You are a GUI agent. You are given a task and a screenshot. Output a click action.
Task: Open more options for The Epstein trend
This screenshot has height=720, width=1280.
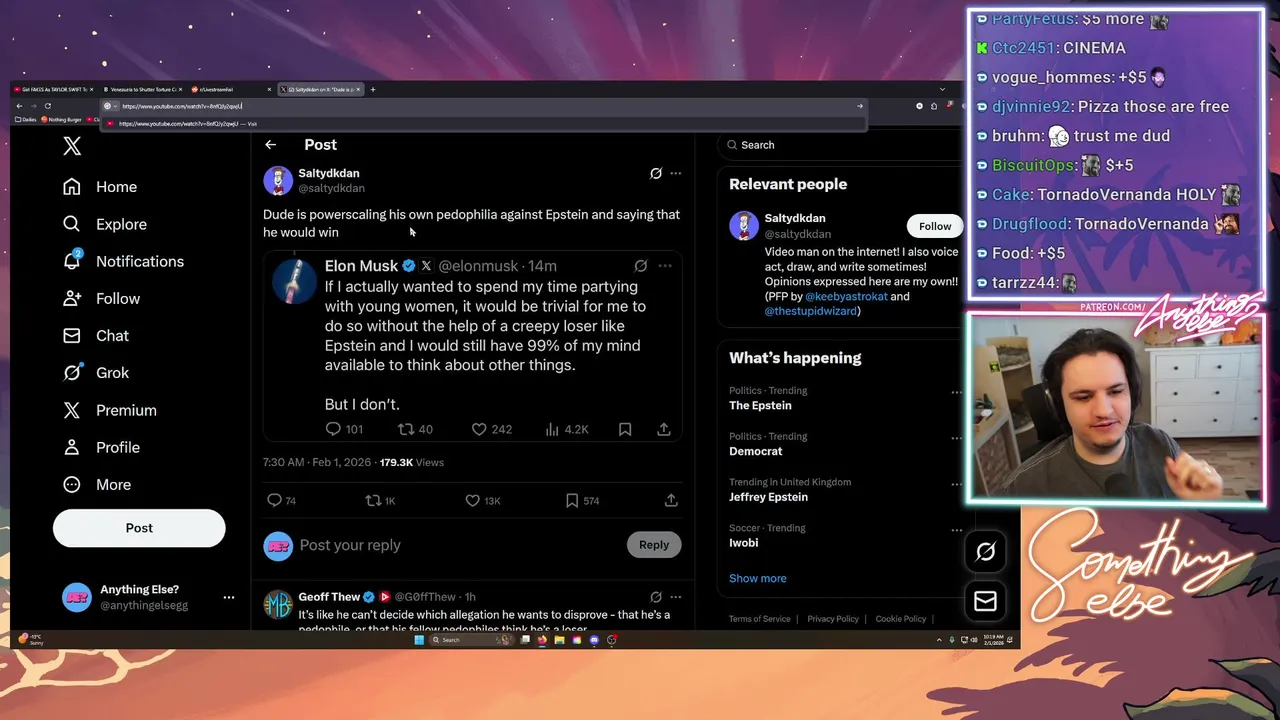click(x=956, y=392)
